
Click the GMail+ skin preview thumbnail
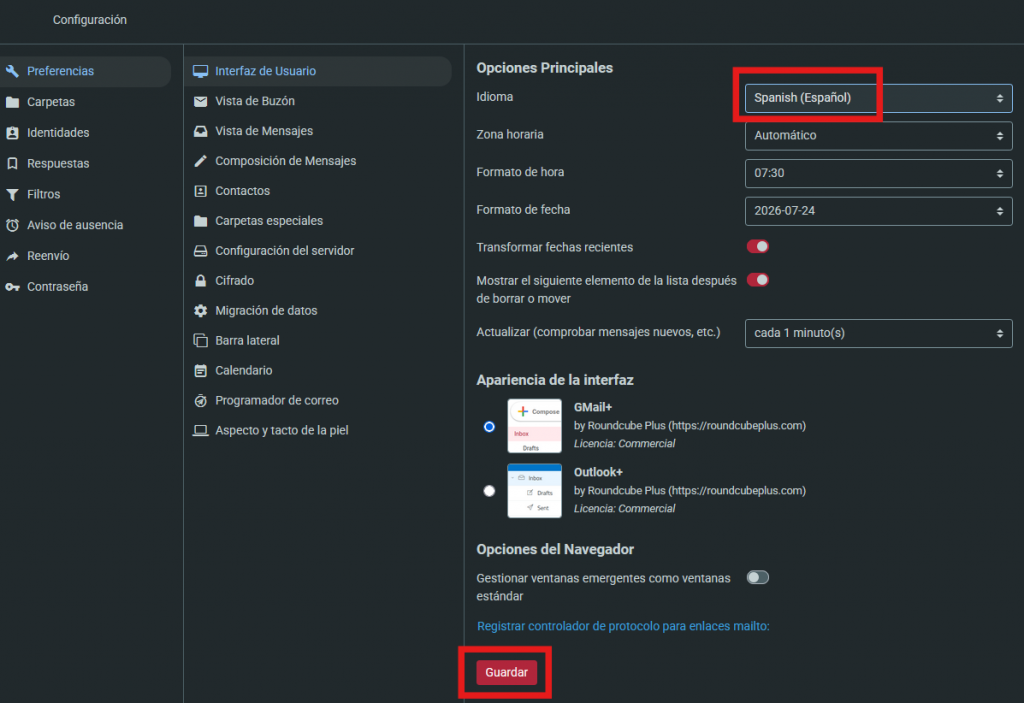pyautogui.click(x=534, y=426)
